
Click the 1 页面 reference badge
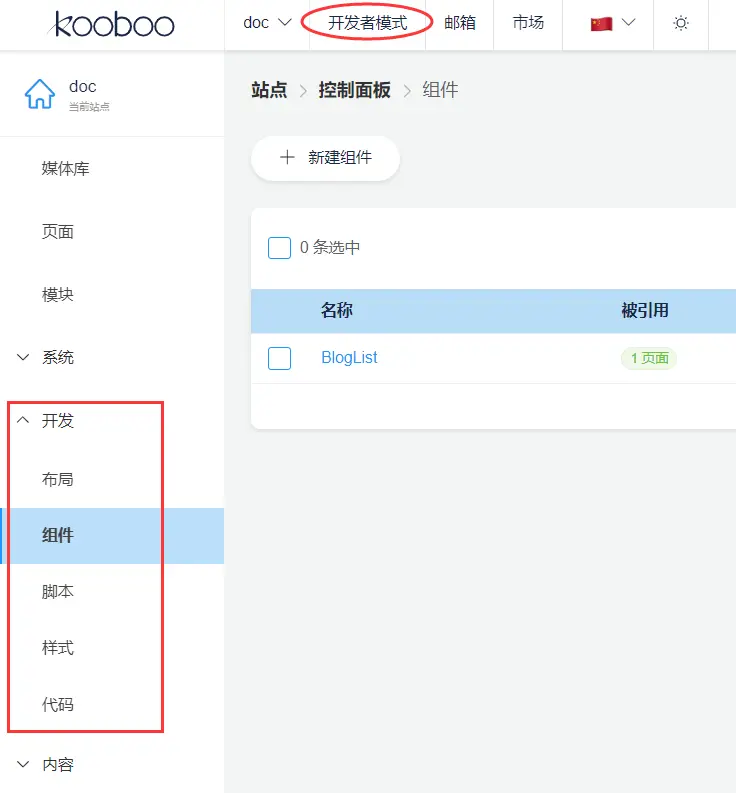pos(649,358)
